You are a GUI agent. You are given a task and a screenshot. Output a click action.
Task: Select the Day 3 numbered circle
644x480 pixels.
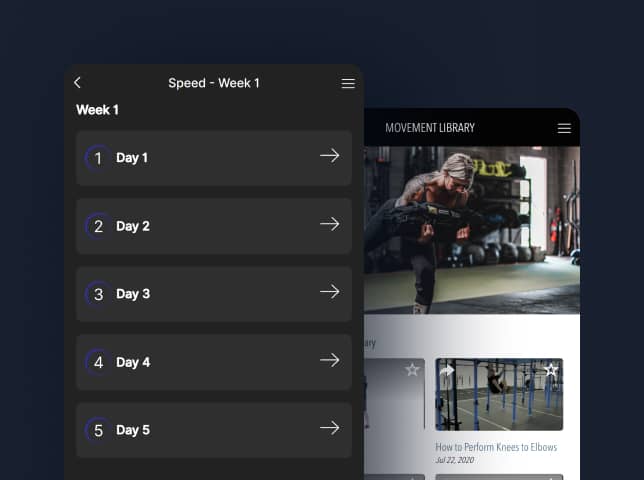[98, 294]
